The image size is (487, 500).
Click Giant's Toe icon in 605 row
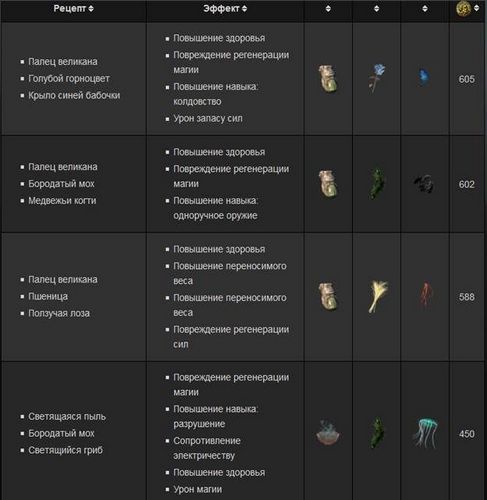tap(328, 79)
